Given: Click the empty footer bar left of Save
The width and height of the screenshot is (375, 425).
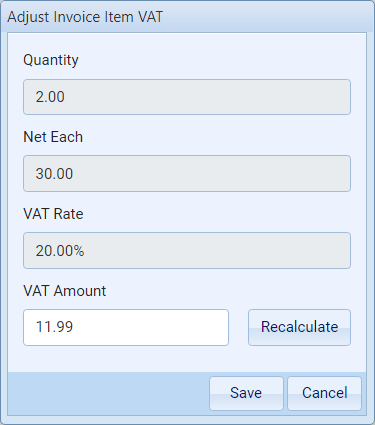Looking at the screenshot, I should [x=108, y=393].
